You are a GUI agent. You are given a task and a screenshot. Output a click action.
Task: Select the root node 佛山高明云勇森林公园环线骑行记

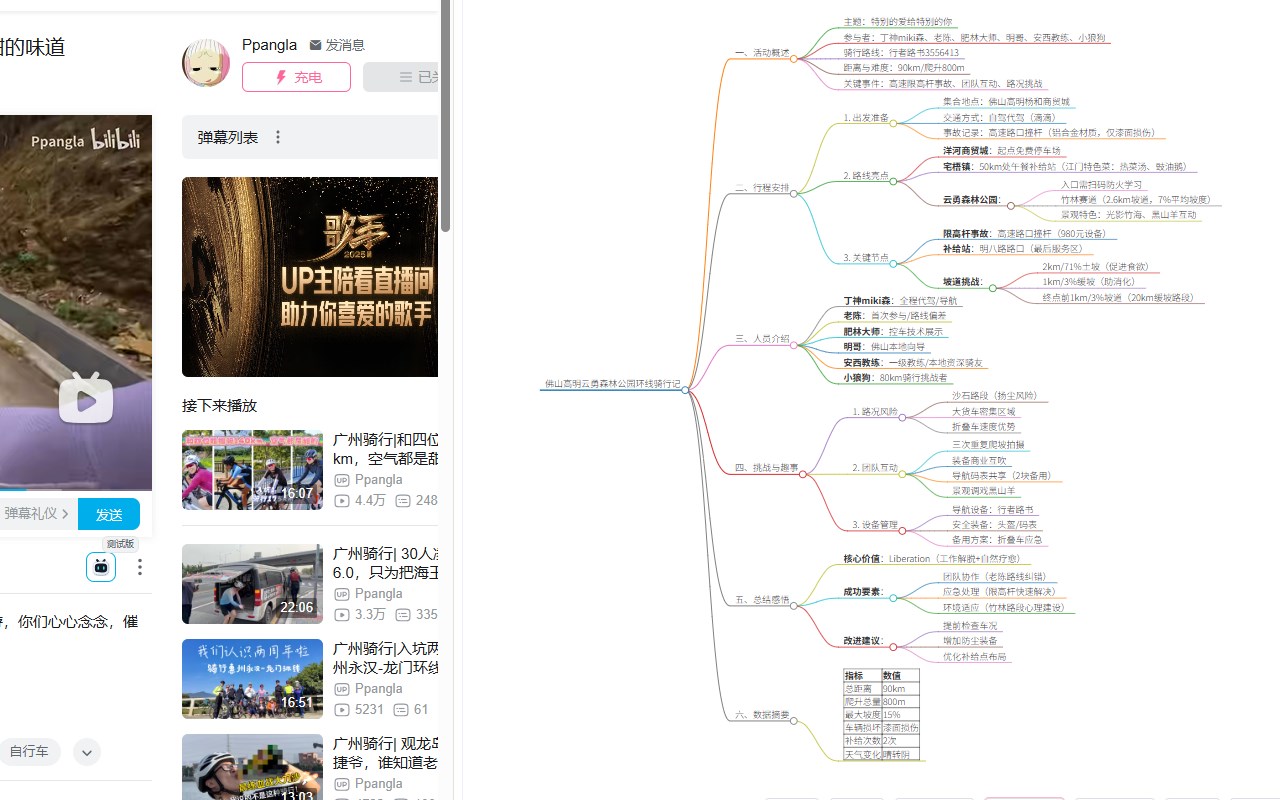(612, 383)
